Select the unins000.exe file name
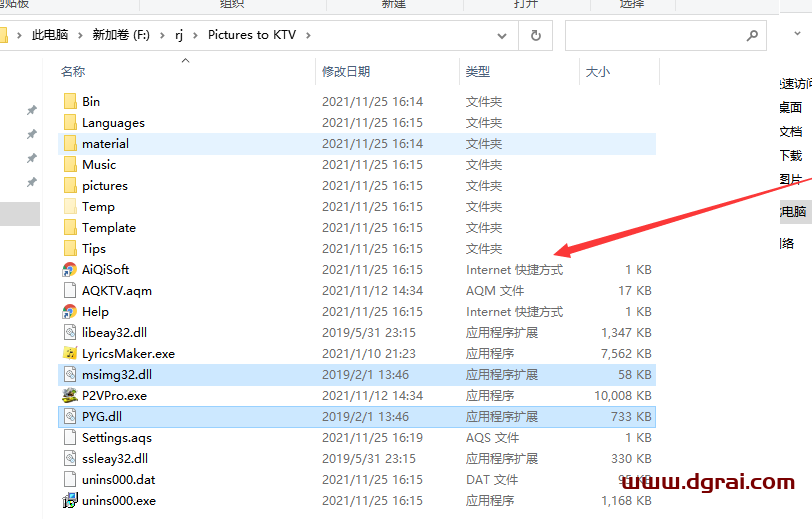 coord(119,501)
